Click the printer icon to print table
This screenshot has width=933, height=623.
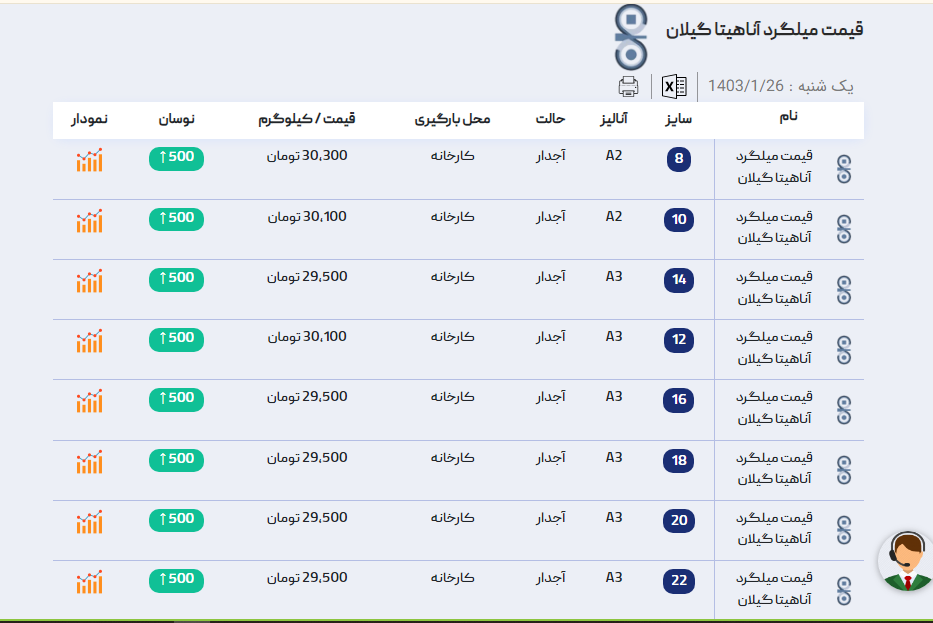coord(628,87)
